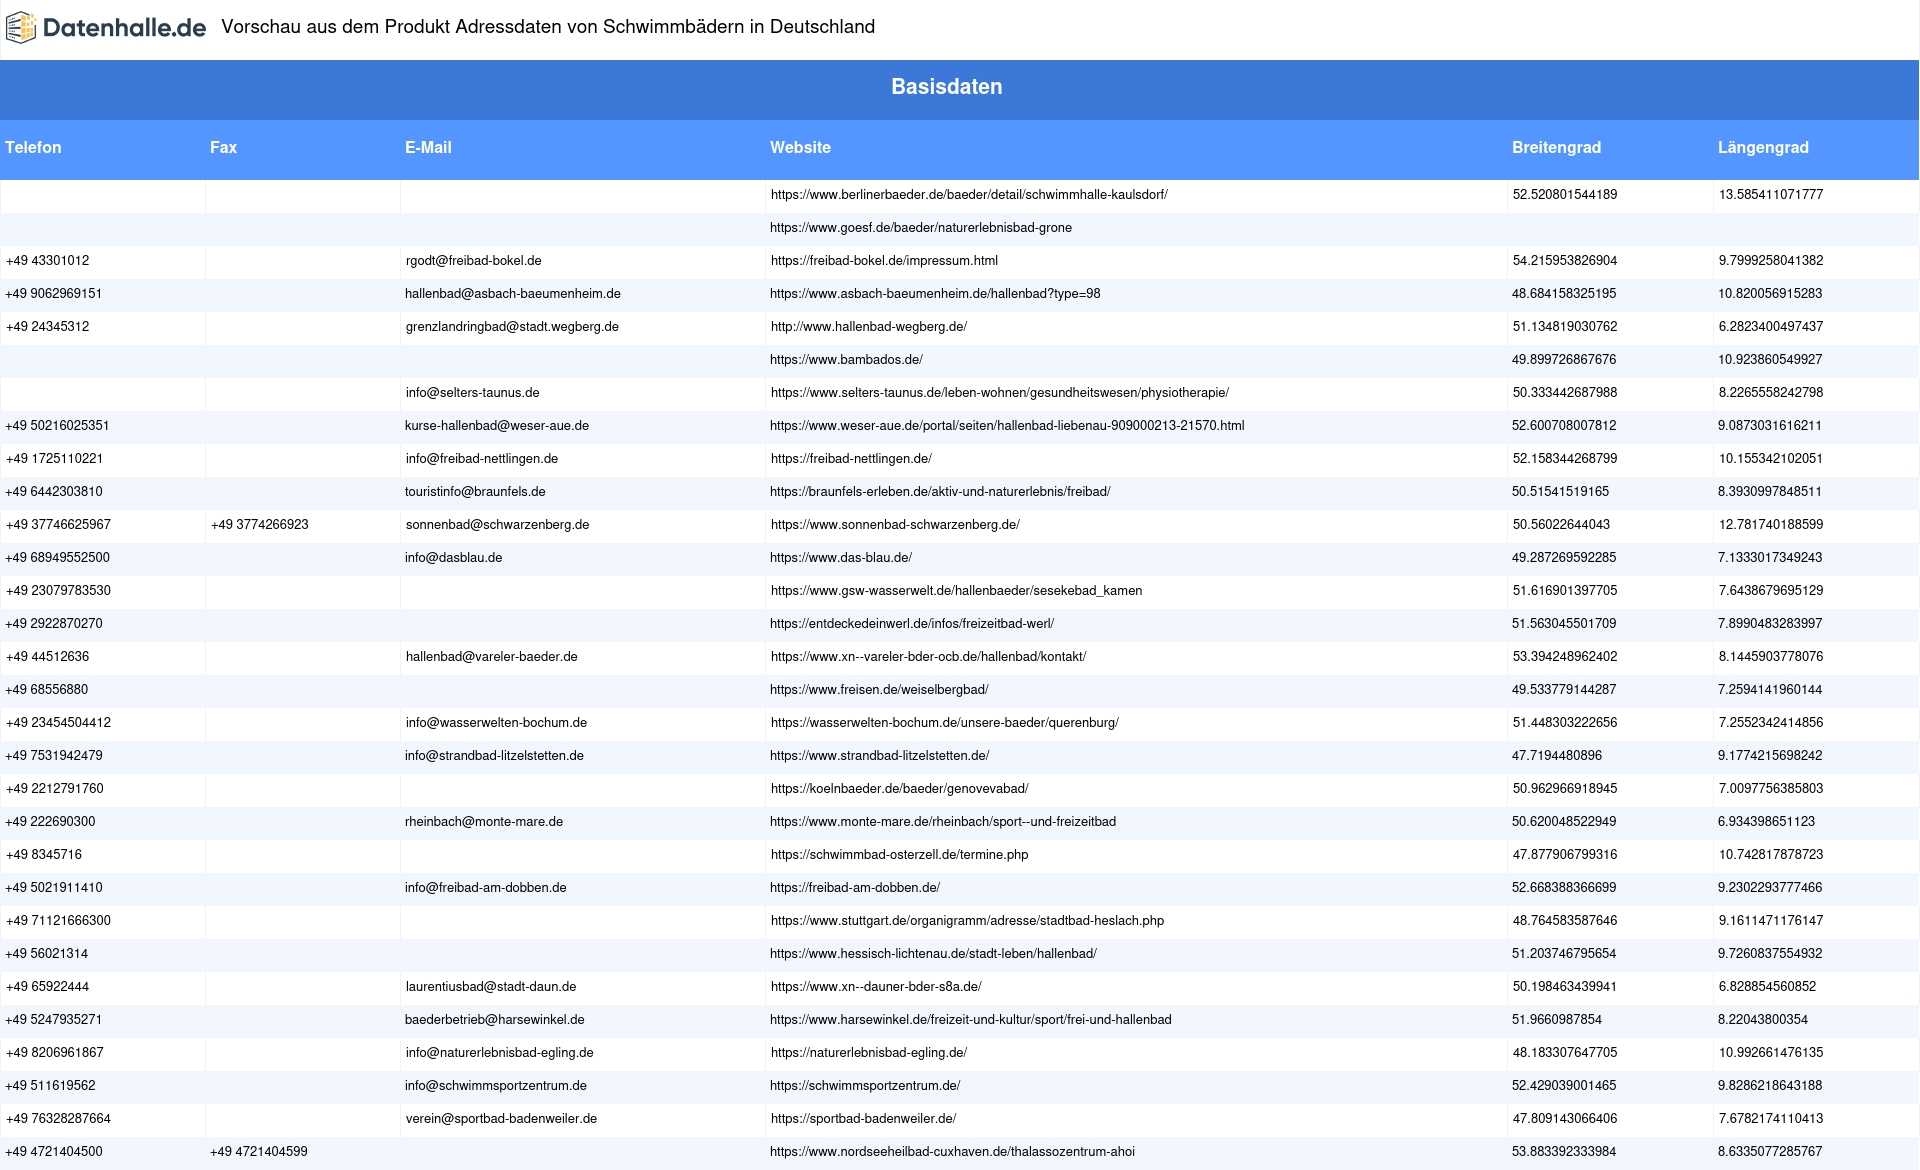The width and height of the screenshot is (1920, 1170).
Task: Open the xn--dauner-bder-s8a.de link
Action: tap(876, 987)
